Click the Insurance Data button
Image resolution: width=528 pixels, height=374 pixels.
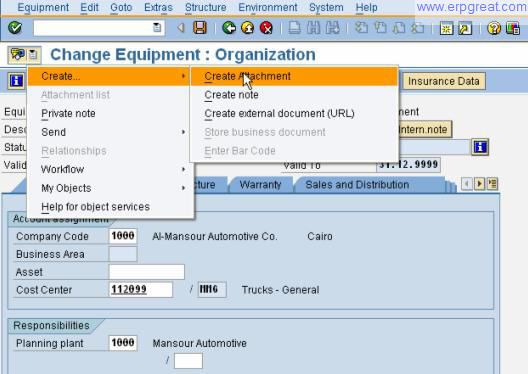(x=444, y=81)
